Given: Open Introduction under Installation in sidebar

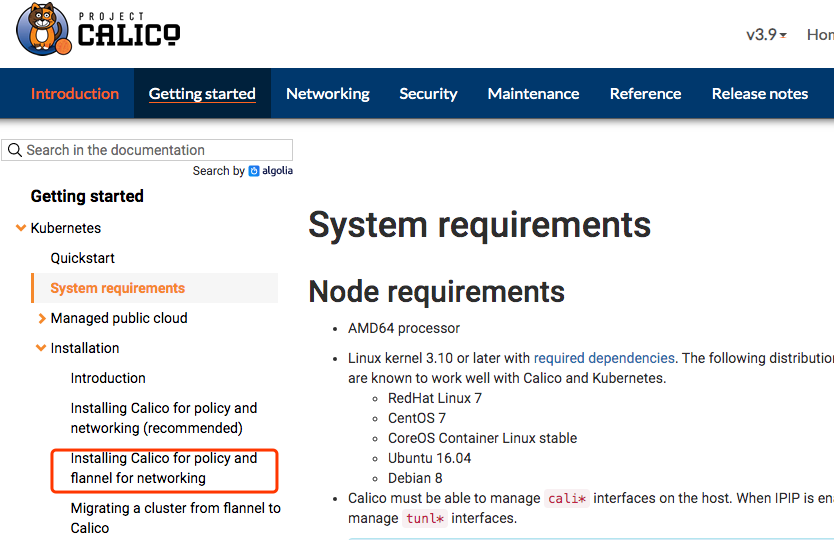Looking at the screenshot, I should (x=108, y=378).
